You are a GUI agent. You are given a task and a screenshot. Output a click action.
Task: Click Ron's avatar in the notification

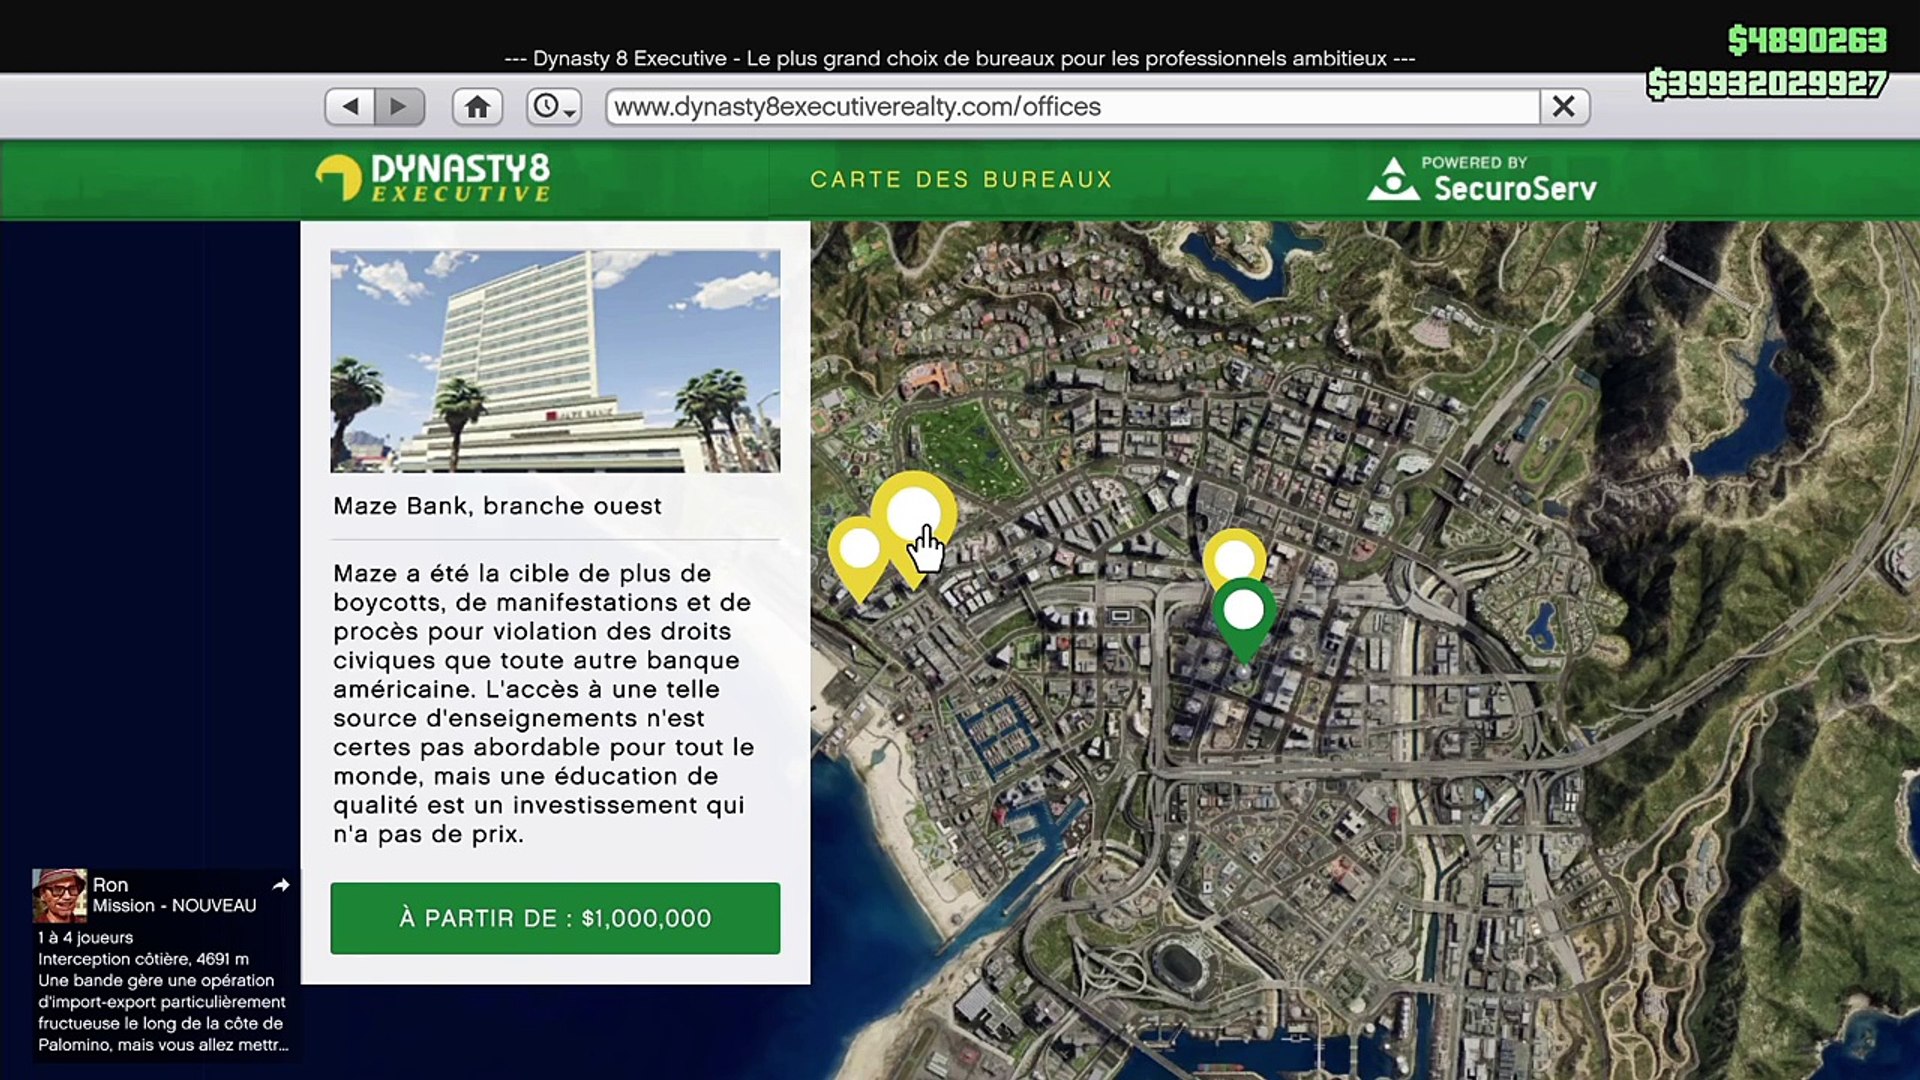(58, 895)
